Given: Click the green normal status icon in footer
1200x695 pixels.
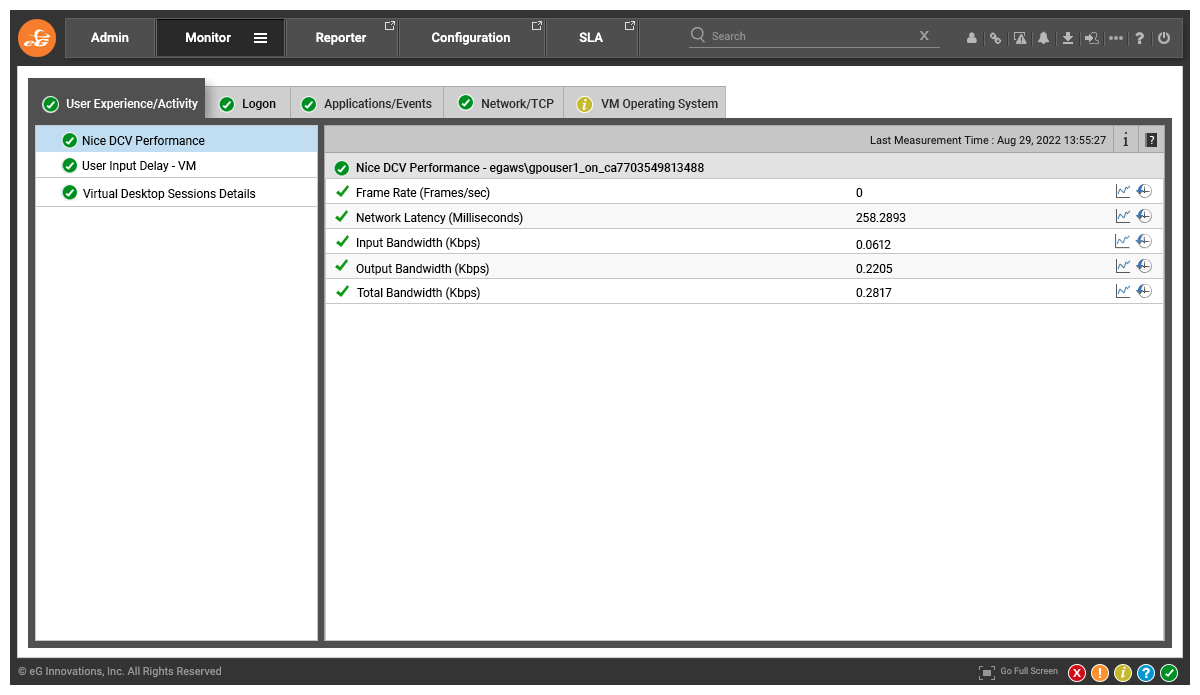Looking at the screenshot, I should point(1169,673).
